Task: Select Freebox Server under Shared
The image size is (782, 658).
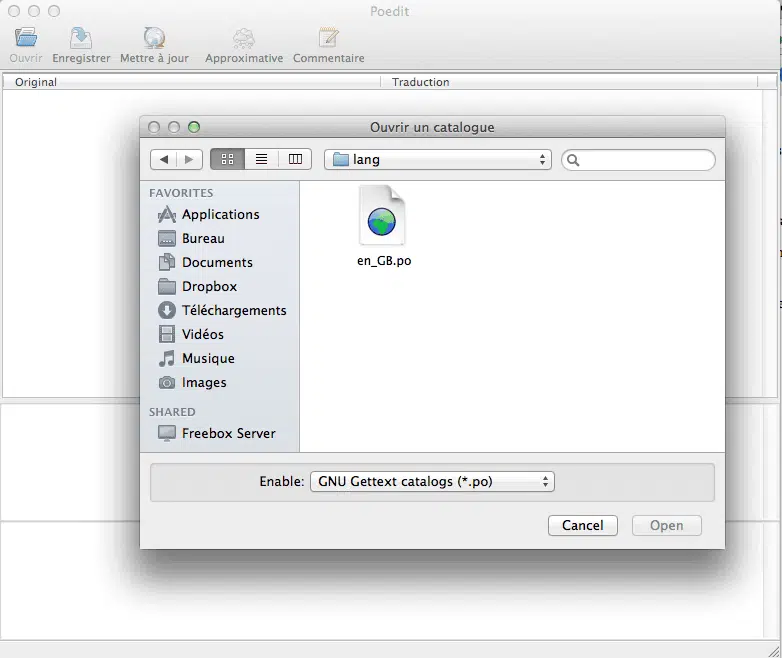Action: click(x=228, y=433)
